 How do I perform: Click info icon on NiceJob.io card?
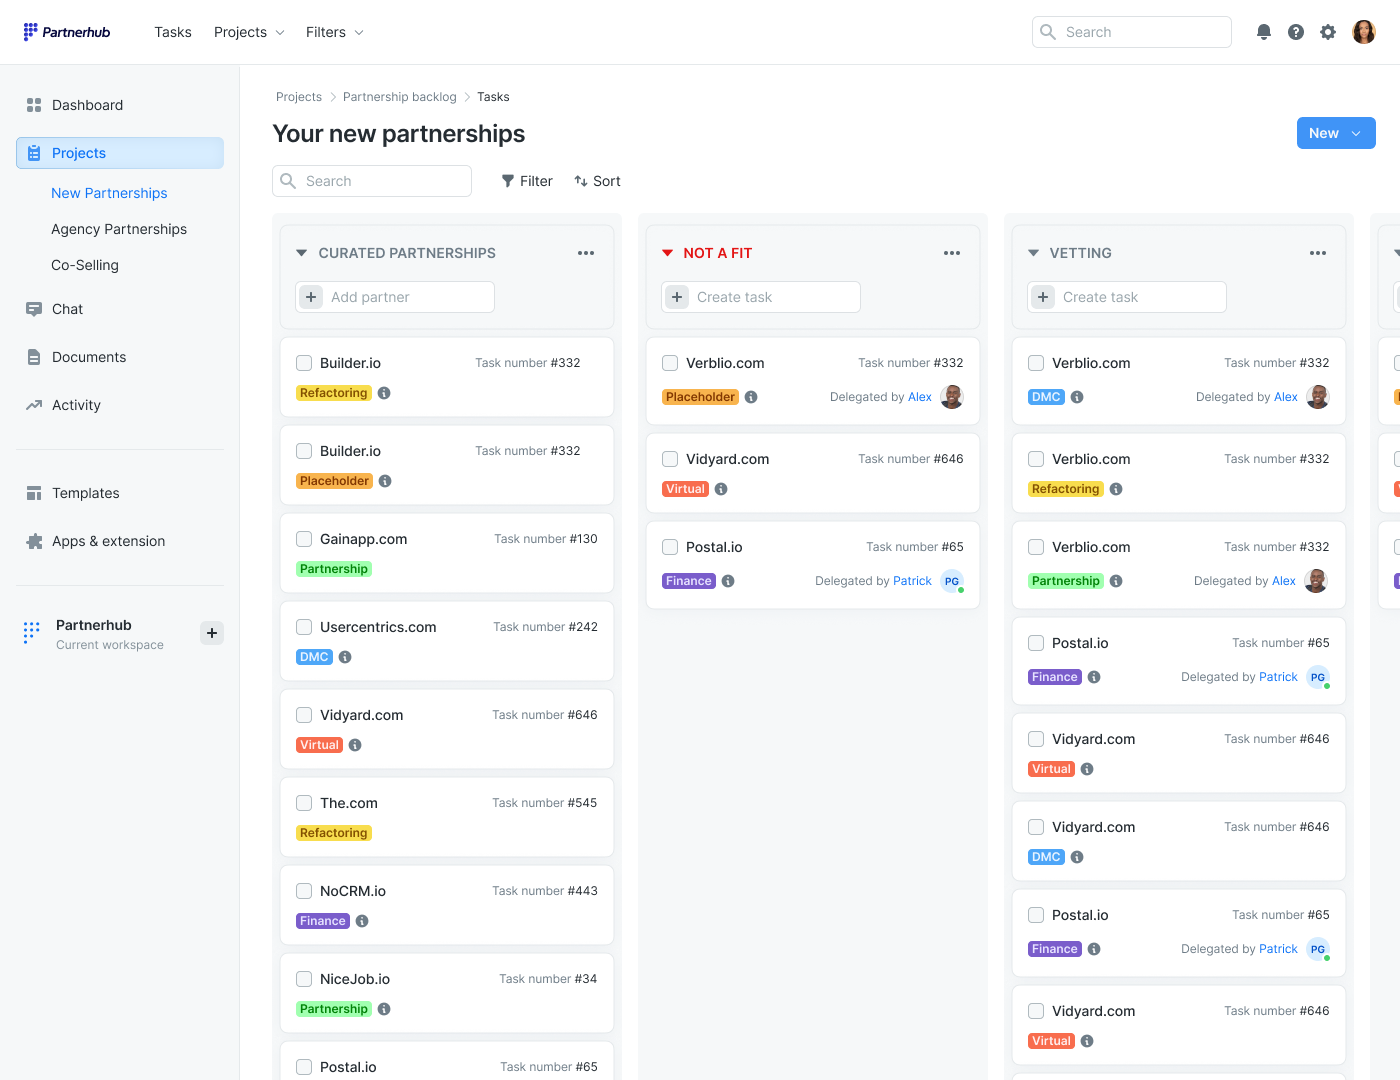(384, 1009)
